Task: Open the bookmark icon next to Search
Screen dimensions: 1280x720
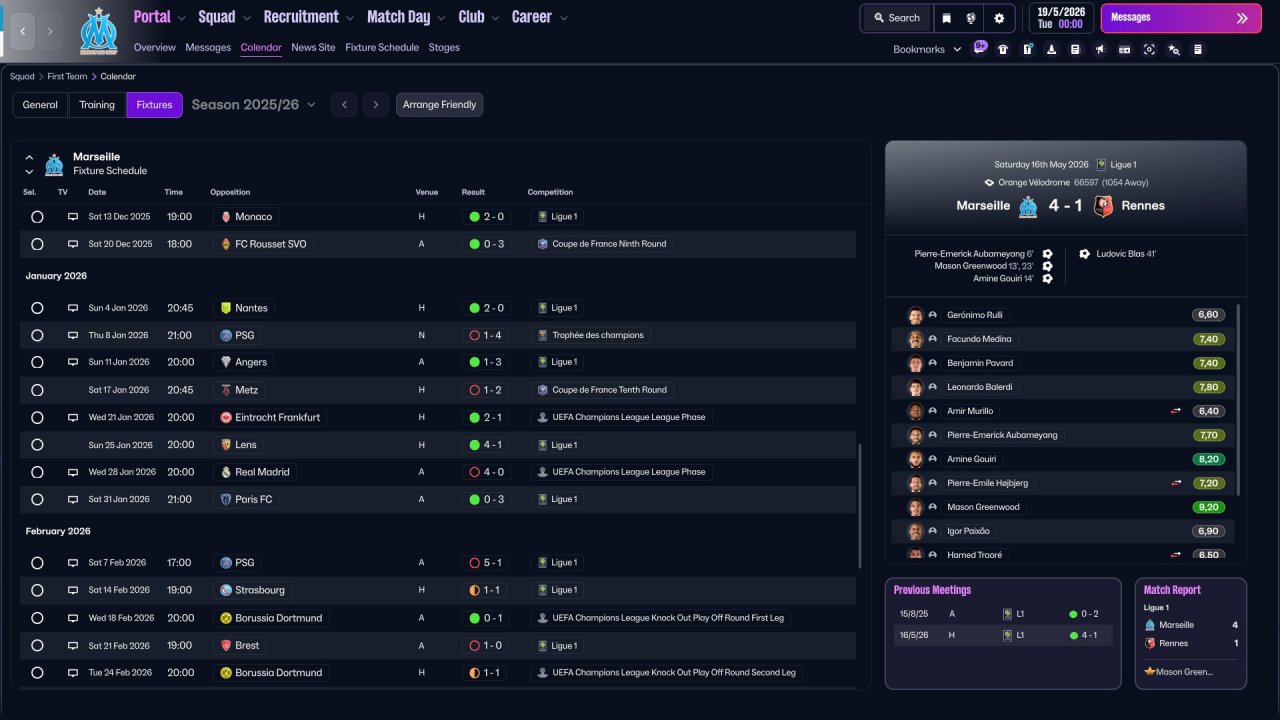Action: coord(946,18)
